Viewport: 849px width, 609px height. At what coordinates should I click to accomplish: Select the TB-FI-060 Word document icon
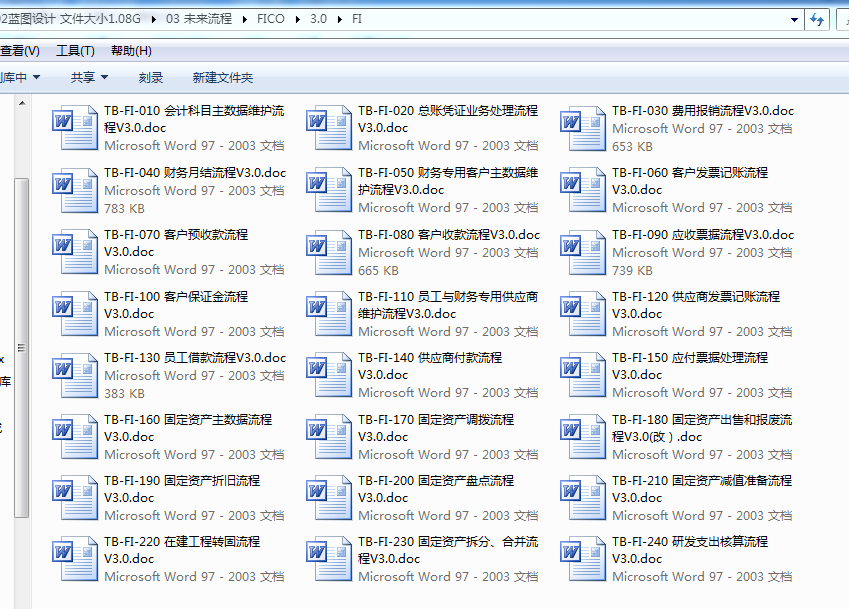(583, 190)
